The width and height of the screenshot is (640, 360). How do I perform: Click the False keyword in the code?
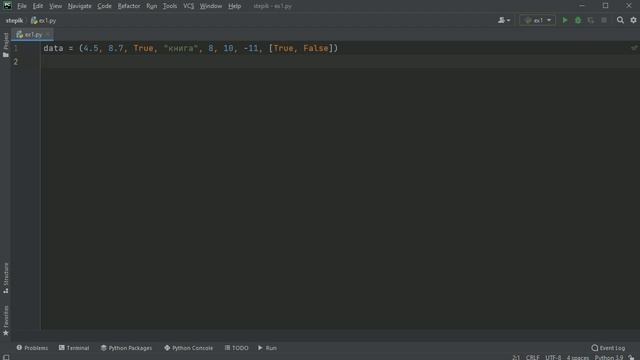click(x=316, y=48)
